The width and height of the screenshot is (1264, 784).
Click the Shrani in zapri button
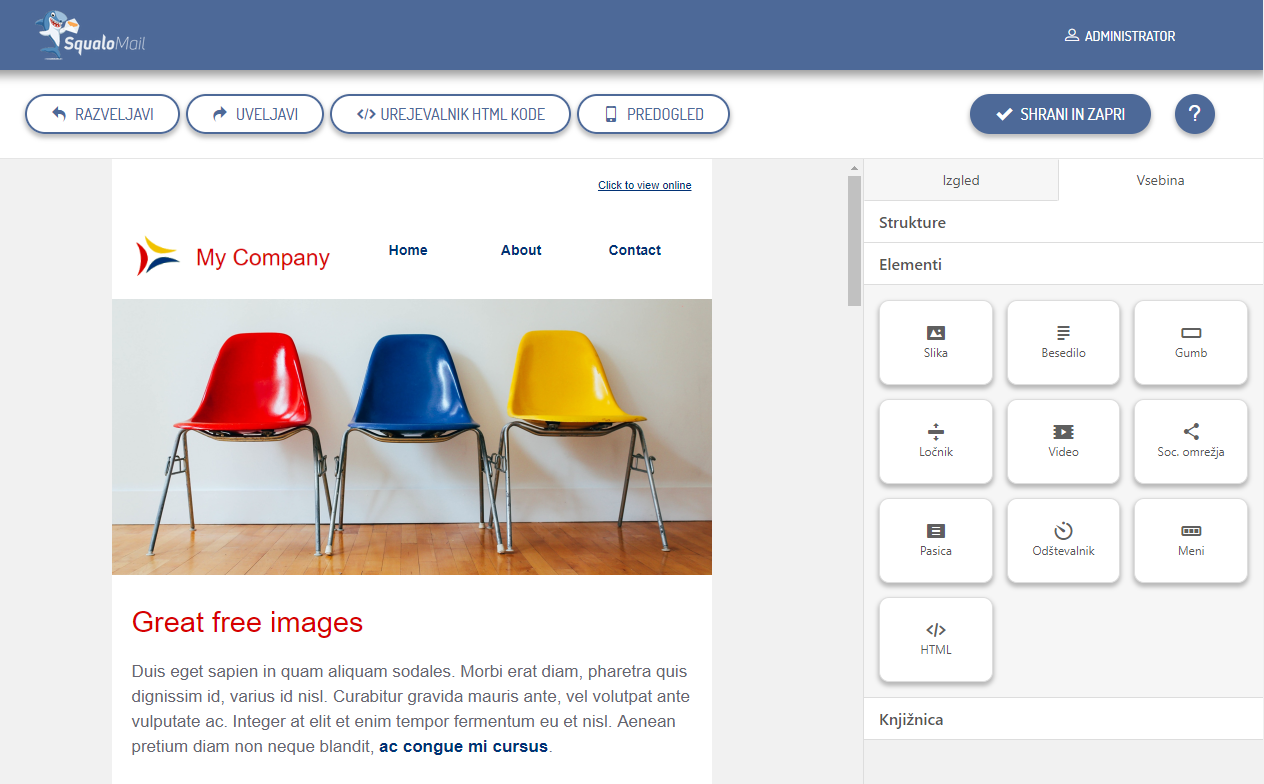[x=1060, y=114]
